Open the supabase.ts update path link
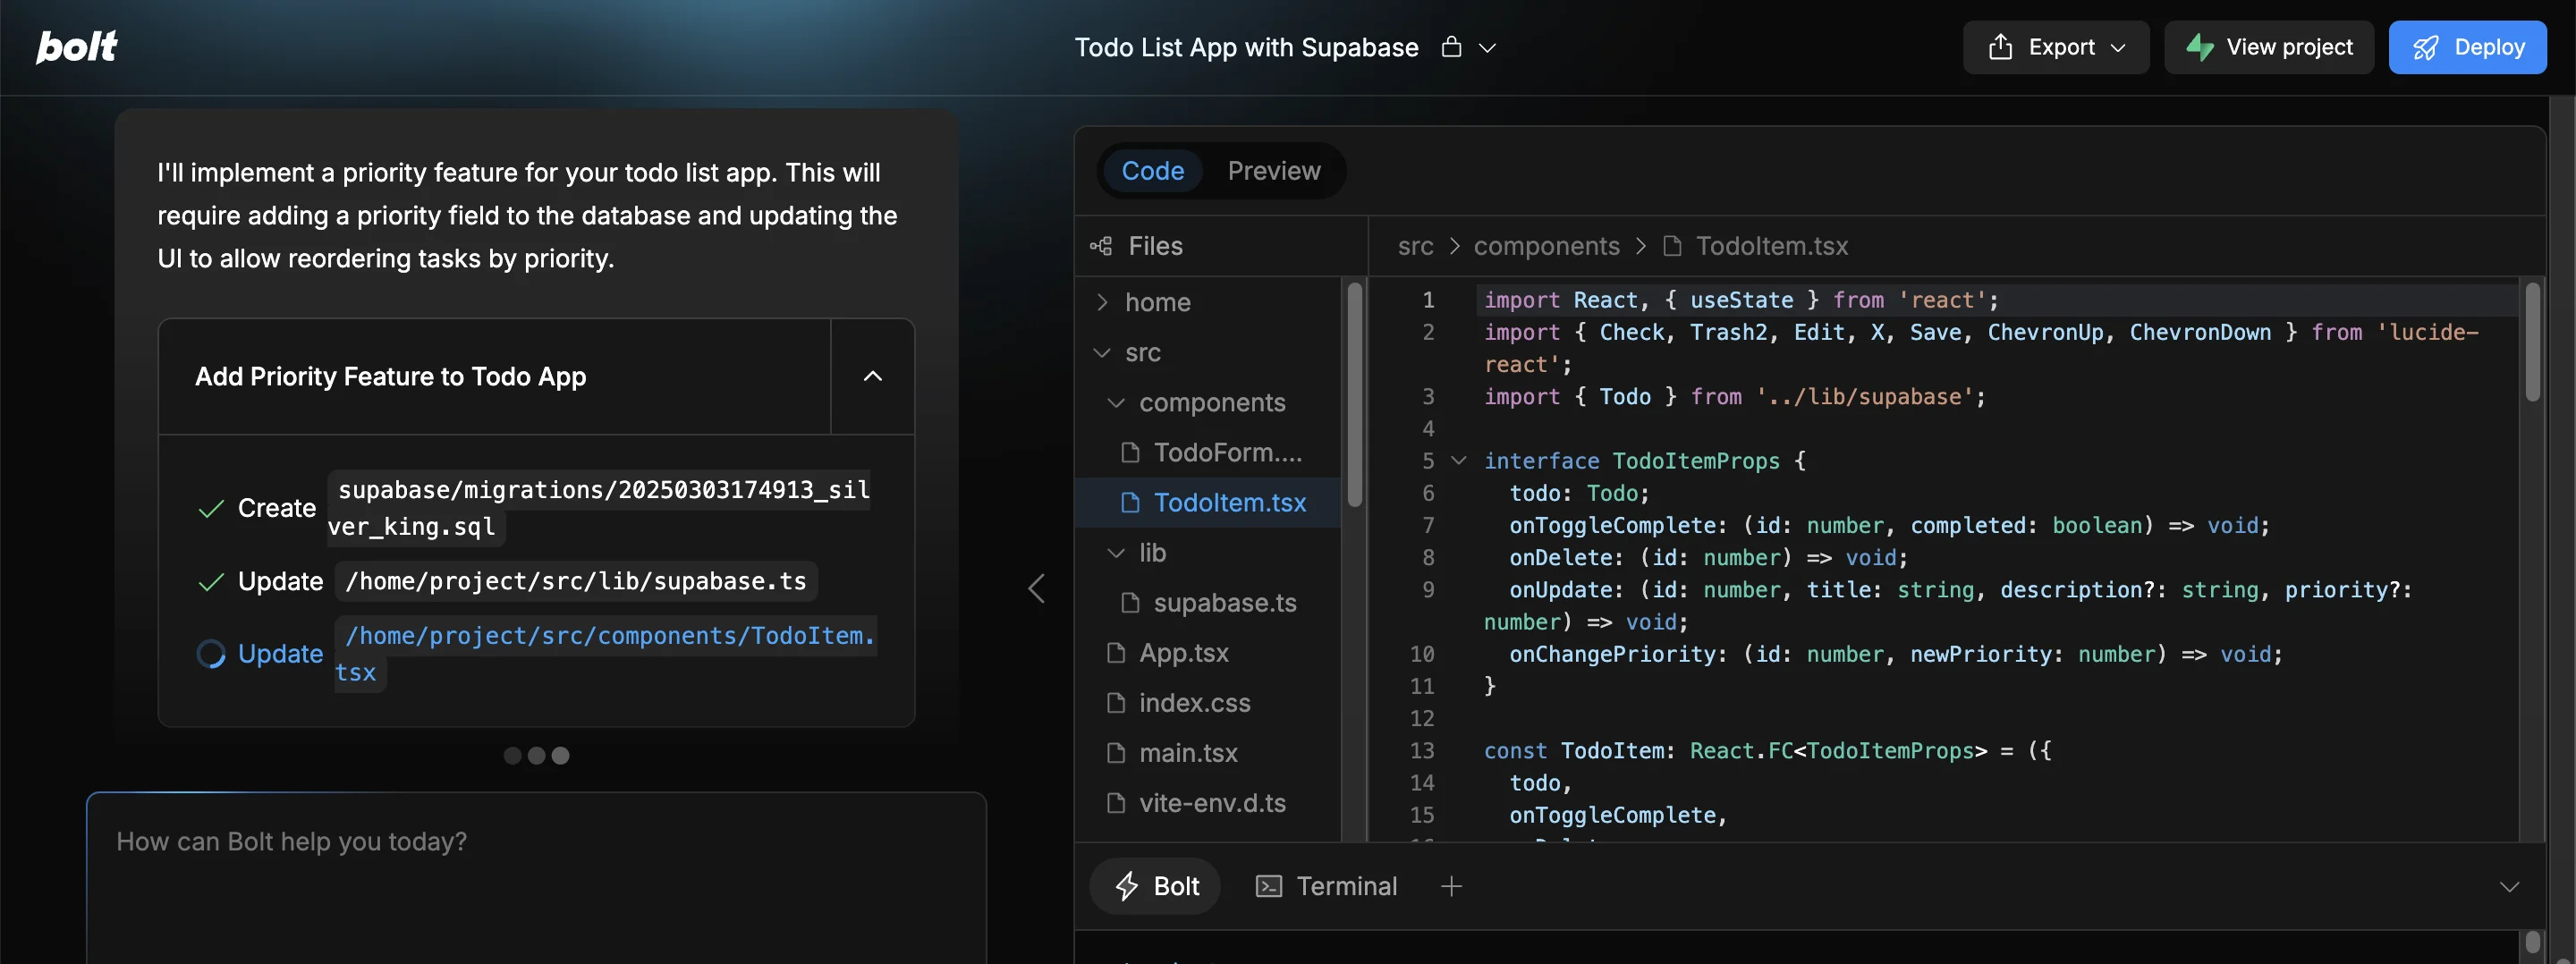The height and width of the screenshot is (964, 2576). (x=576, y=581)
